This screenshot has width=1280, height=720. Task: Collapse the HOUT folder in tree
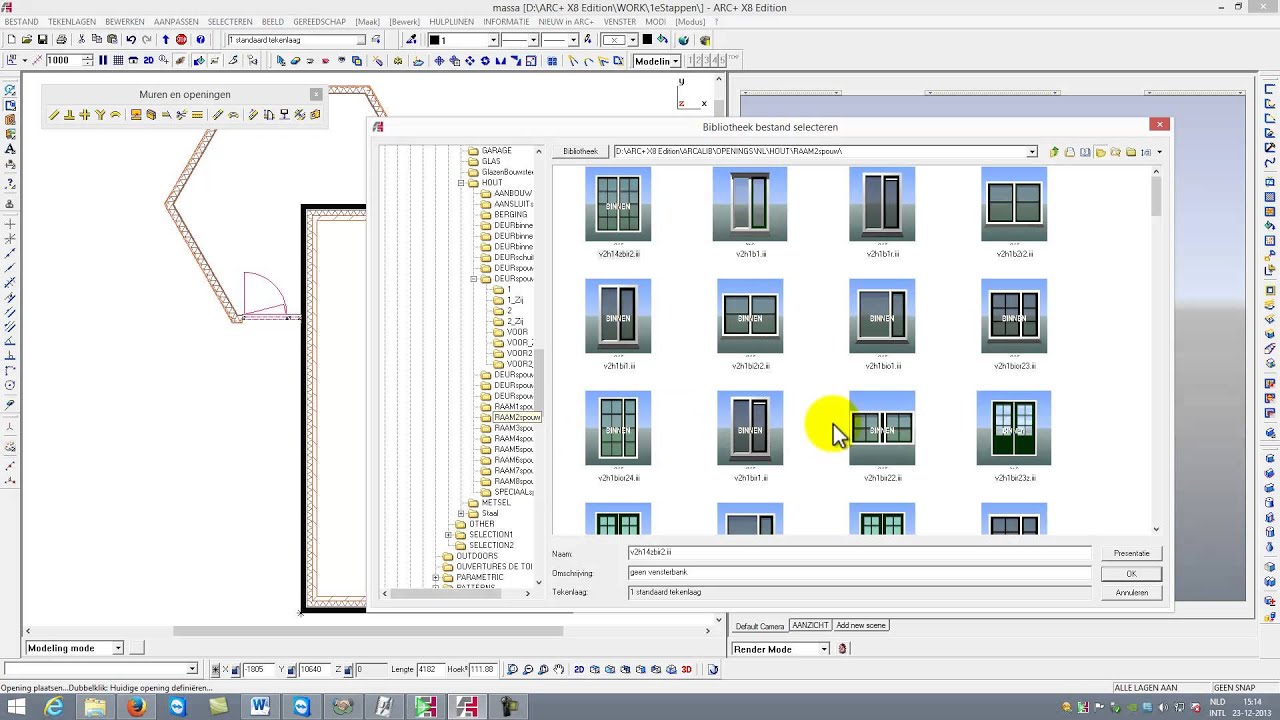pyautogui.click(x=461, y=183)
